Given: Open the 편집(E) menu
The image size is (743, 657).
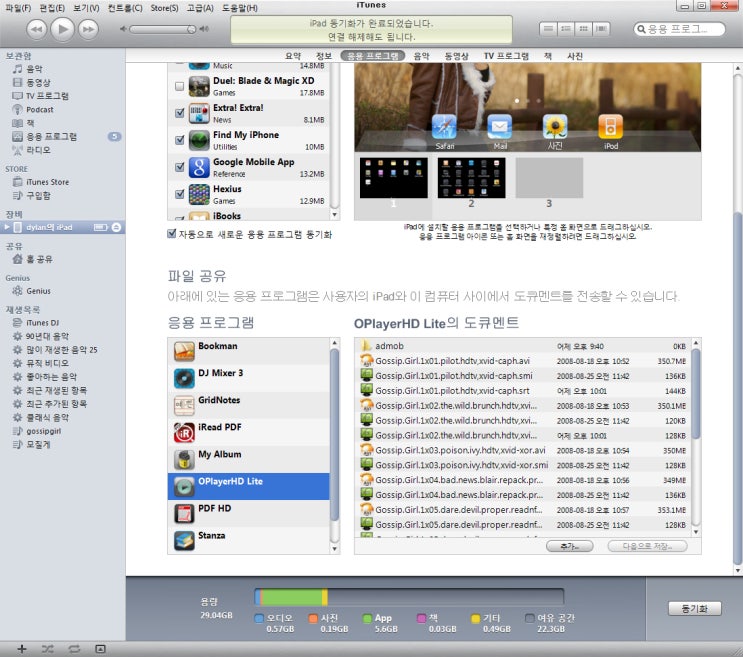Looking at the screenshot, I should tap(52, 8).
